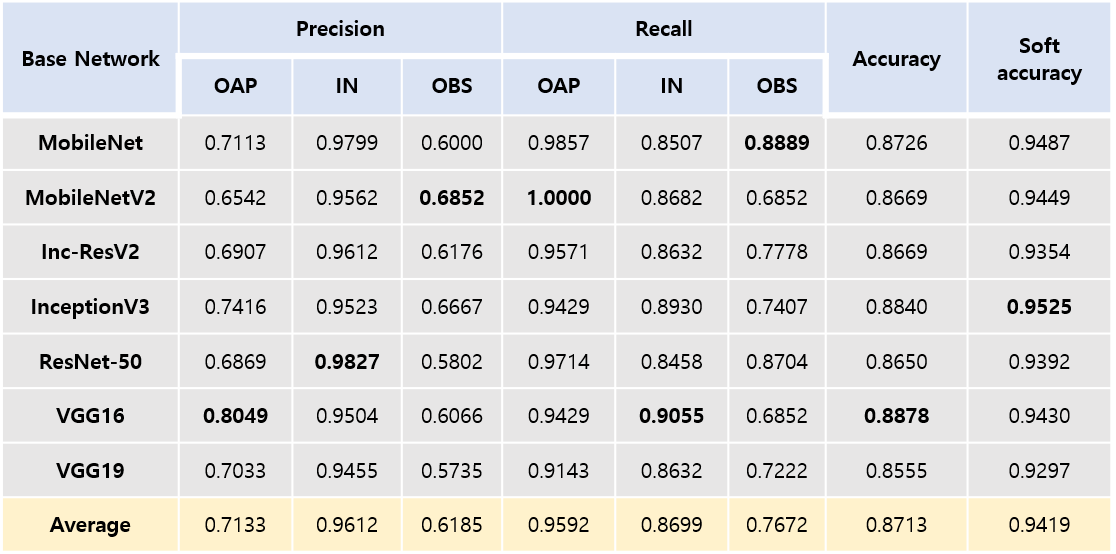Click the VGG16 row label
The height and width of the screenshot is (554, 1116).
click(90, 416)
